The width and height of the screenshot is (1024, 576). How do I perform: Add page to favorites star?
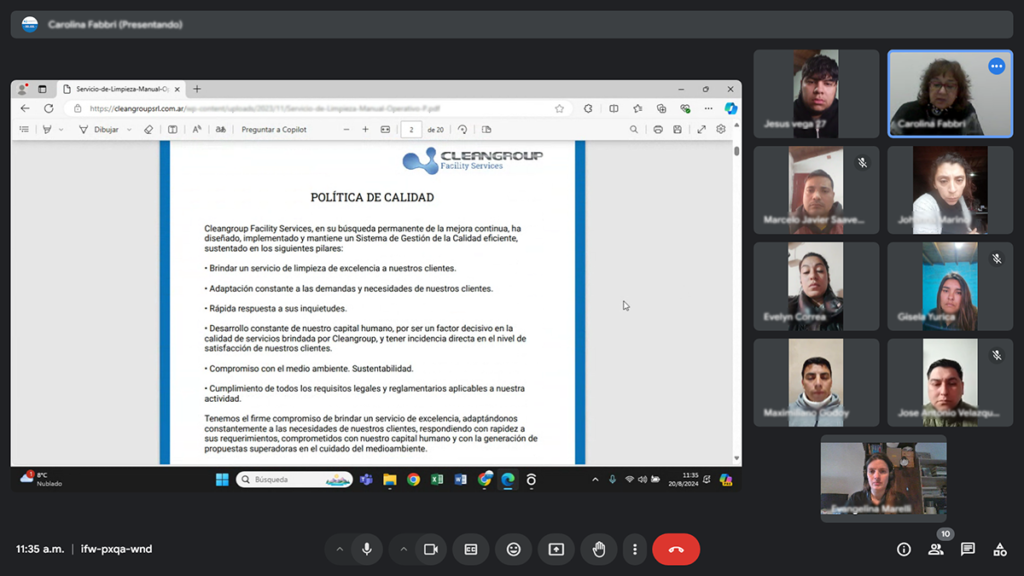tap(559, 108)
